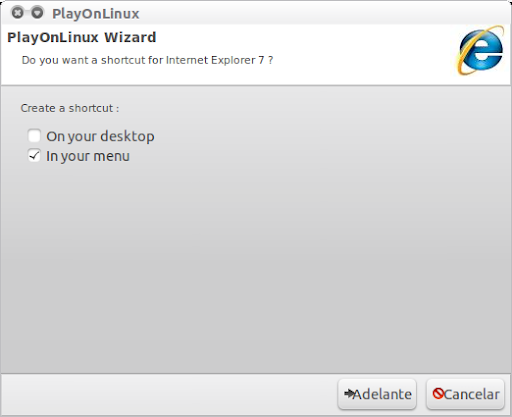Click the shortcut question text in header
This screenshot has width=512, height=417.
[x=147, y=60]
